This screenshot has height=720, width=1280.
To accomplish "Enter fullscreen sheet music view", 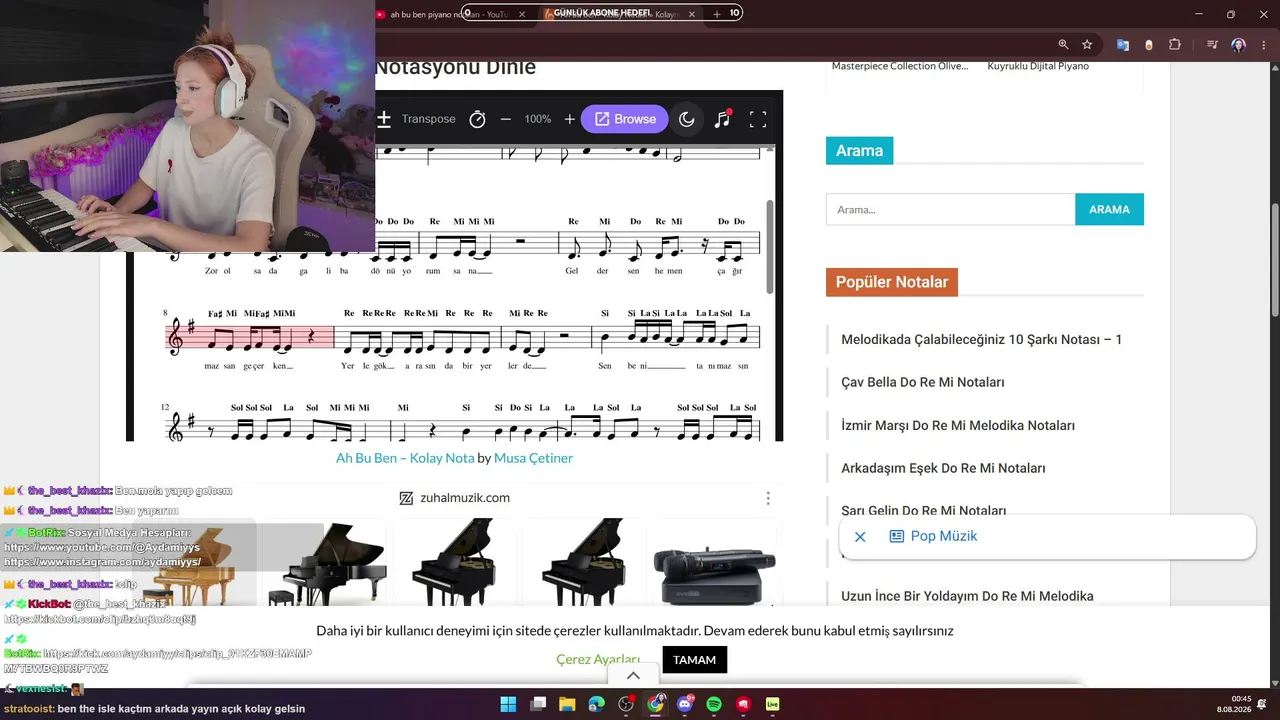I will coord(758,119).
